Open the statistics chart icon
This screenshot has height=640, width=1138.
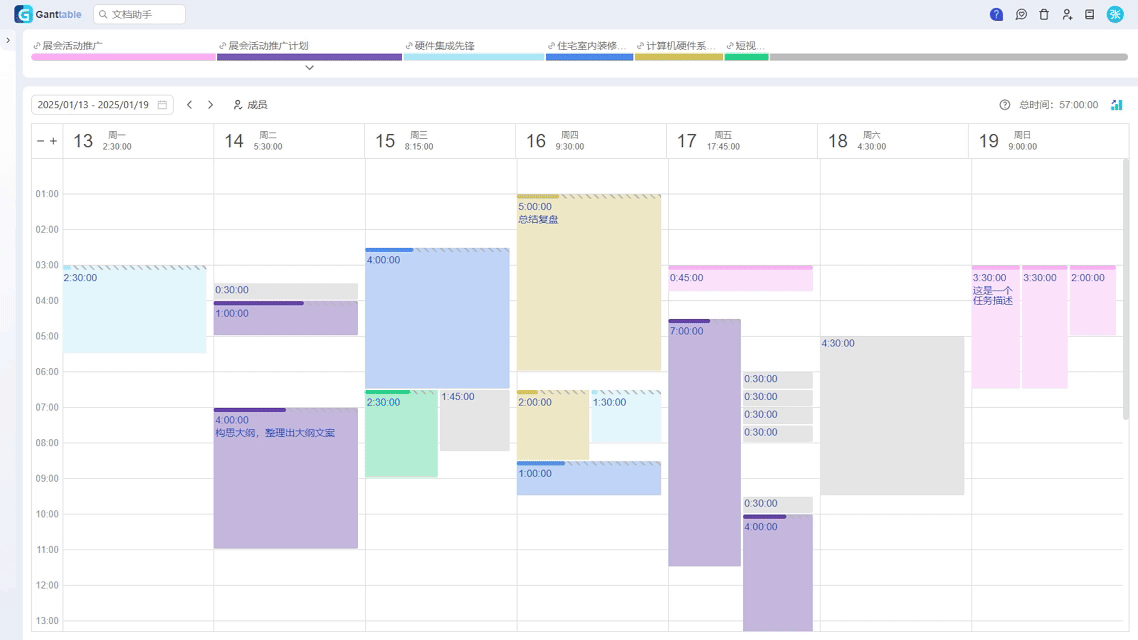1117,105
